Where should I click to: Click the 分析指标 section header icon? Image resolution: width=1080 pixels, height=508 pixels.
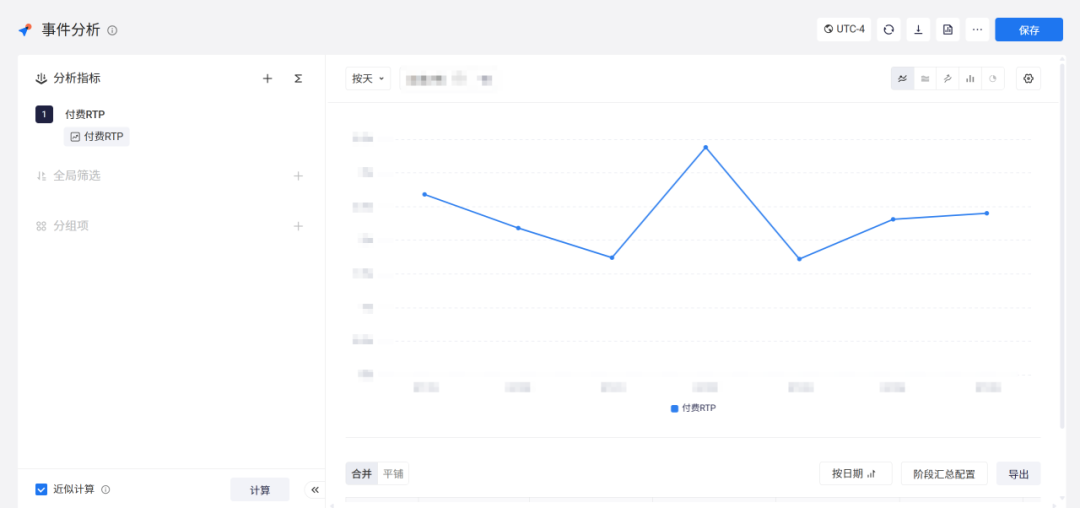[41, 78]
